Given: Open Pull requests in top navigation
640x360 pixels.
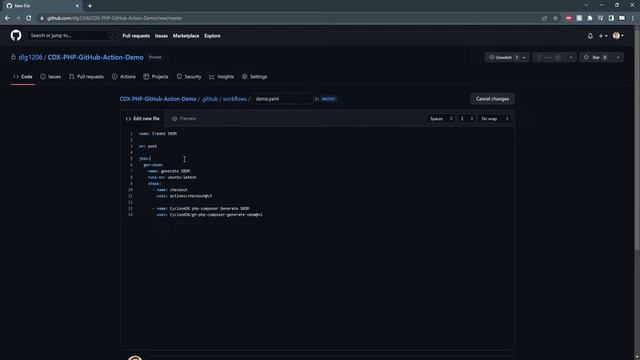Looking at the screenshot, I should [x=136, y=36].
